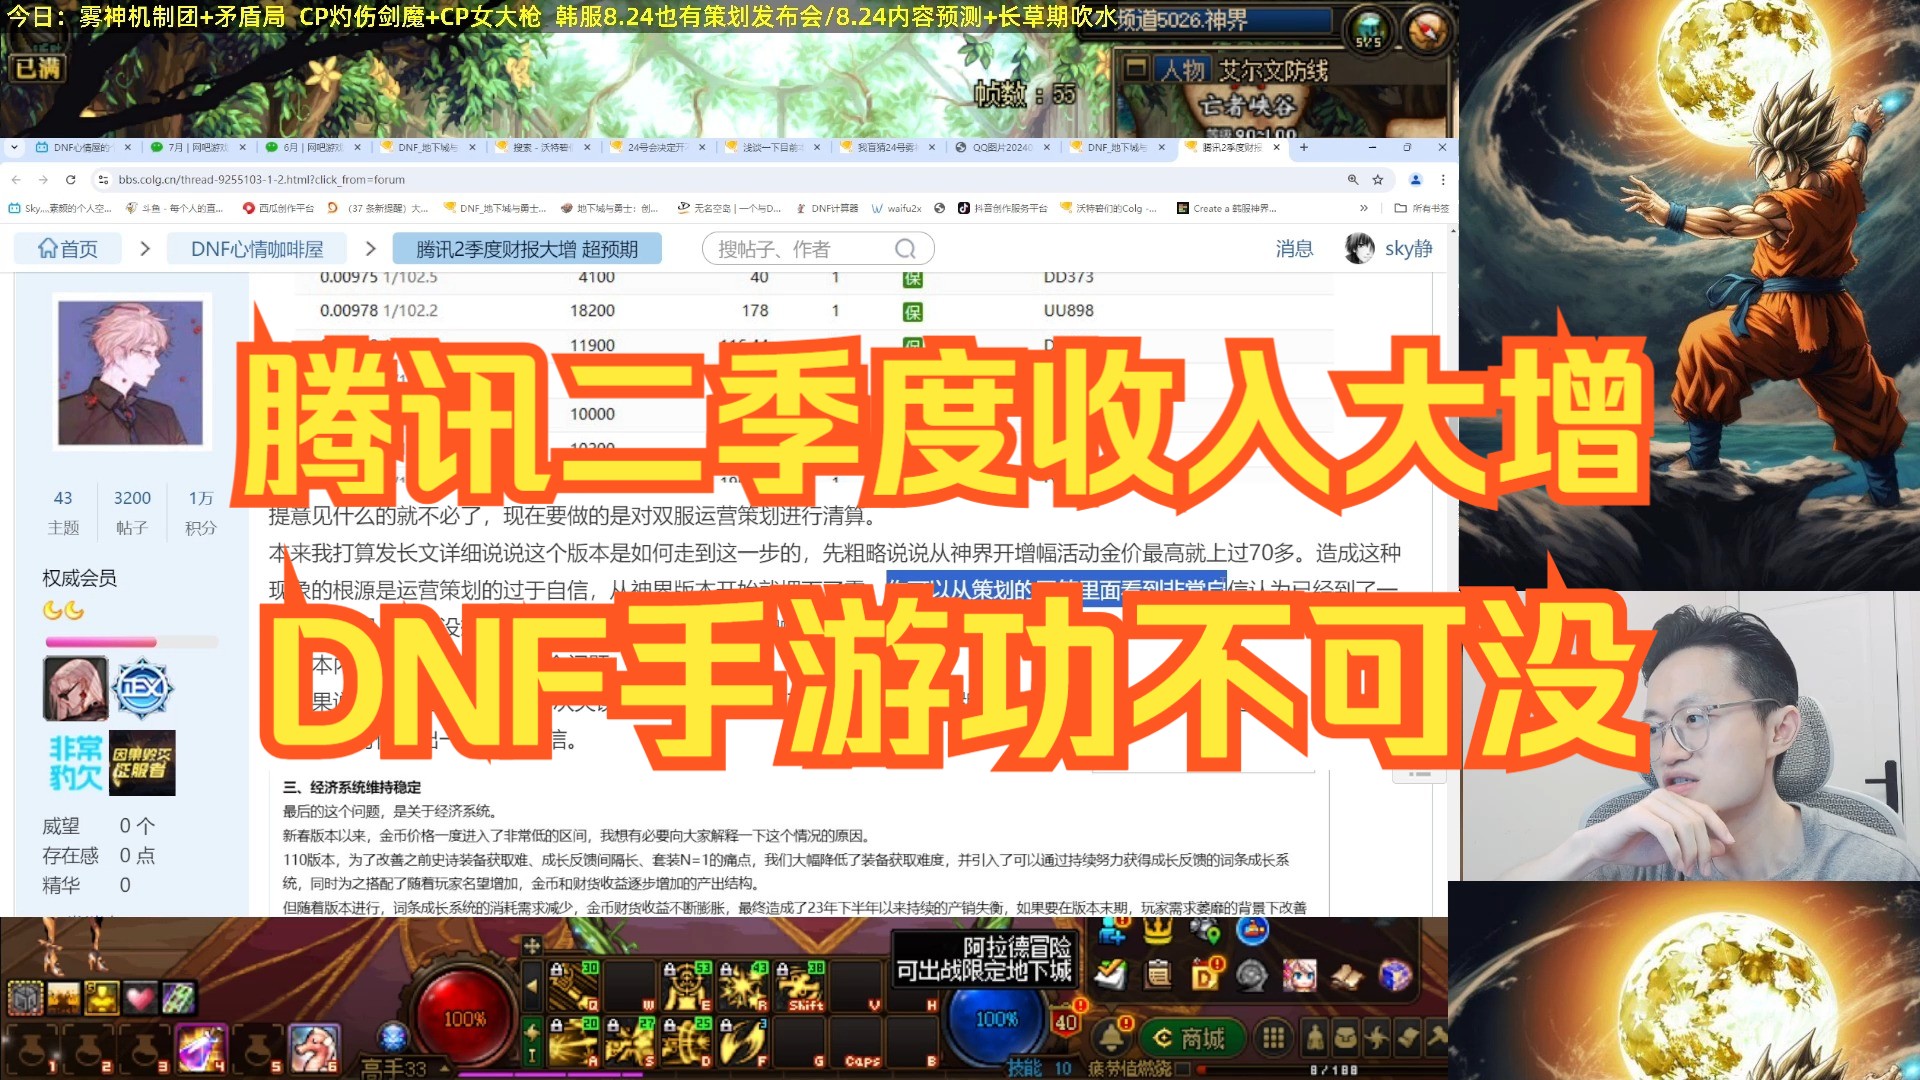
Task: Open the 消息 messages link
Action: coord(1294,249)
